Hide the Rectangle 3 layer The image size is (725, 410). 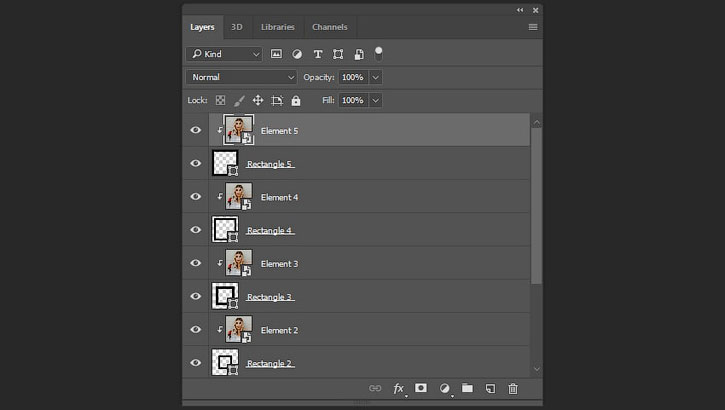click(196, 296)
